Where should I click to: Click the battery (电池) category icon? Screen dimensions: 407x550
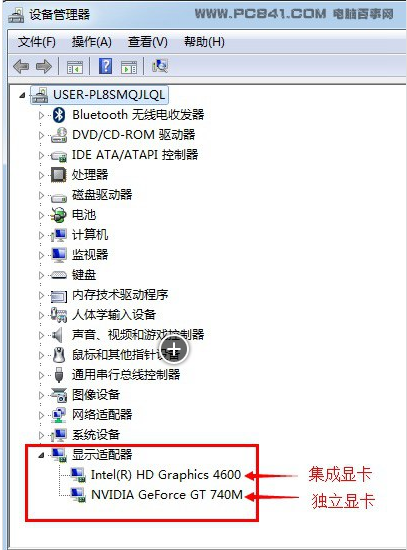click(x=58, y=215)
